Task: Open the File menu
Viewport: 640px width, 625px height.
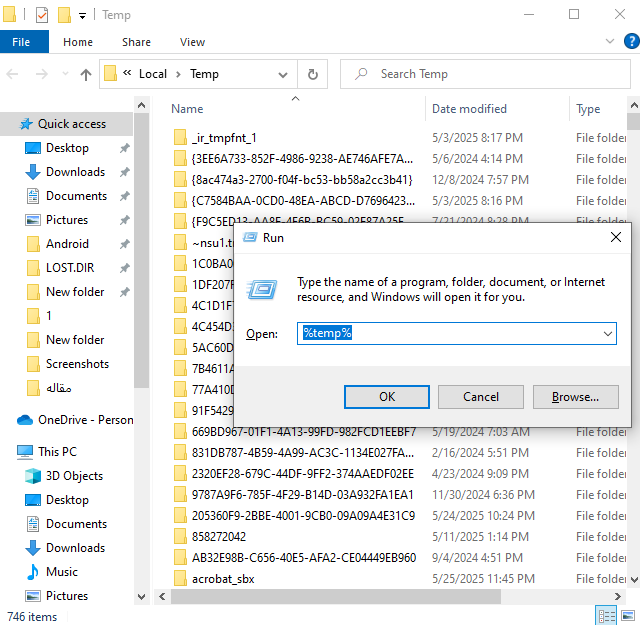Action: click(x=24, y=42)
